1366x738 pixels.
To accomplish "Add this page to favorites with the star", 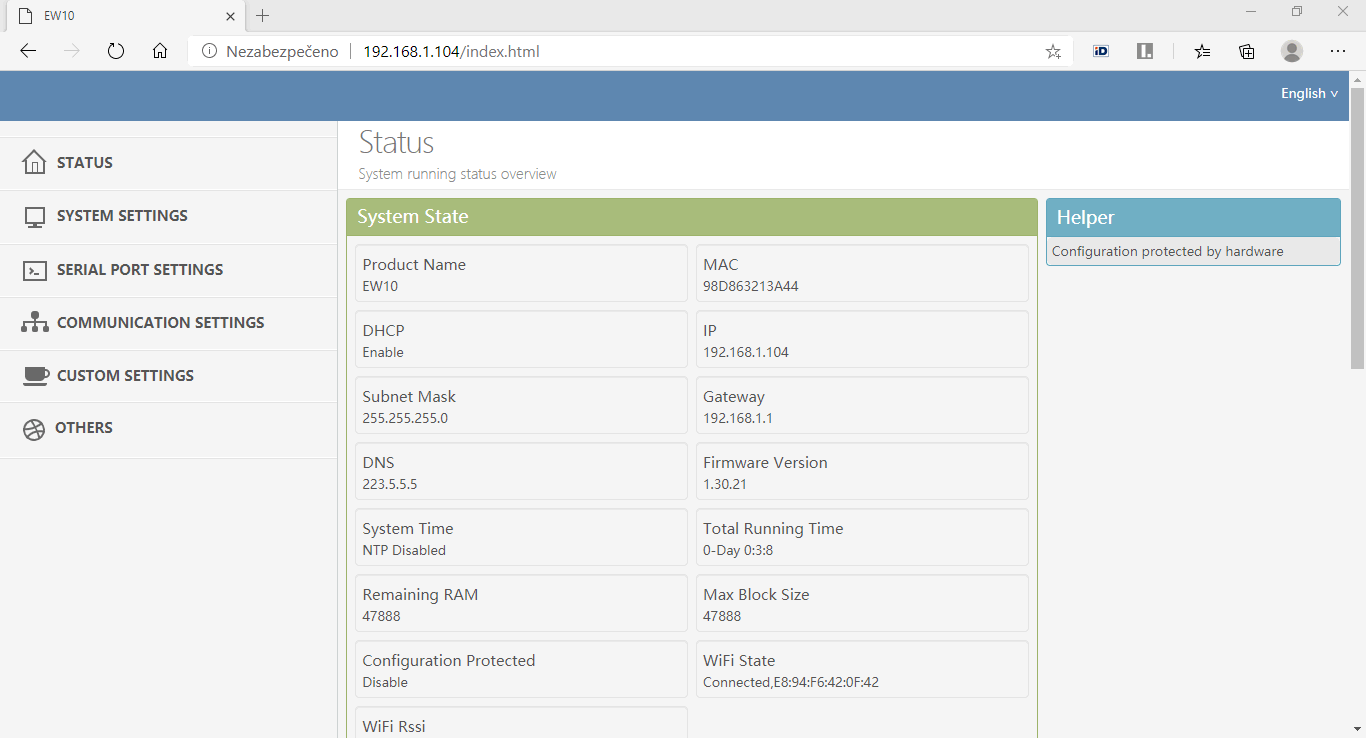I will (1053, 51).
